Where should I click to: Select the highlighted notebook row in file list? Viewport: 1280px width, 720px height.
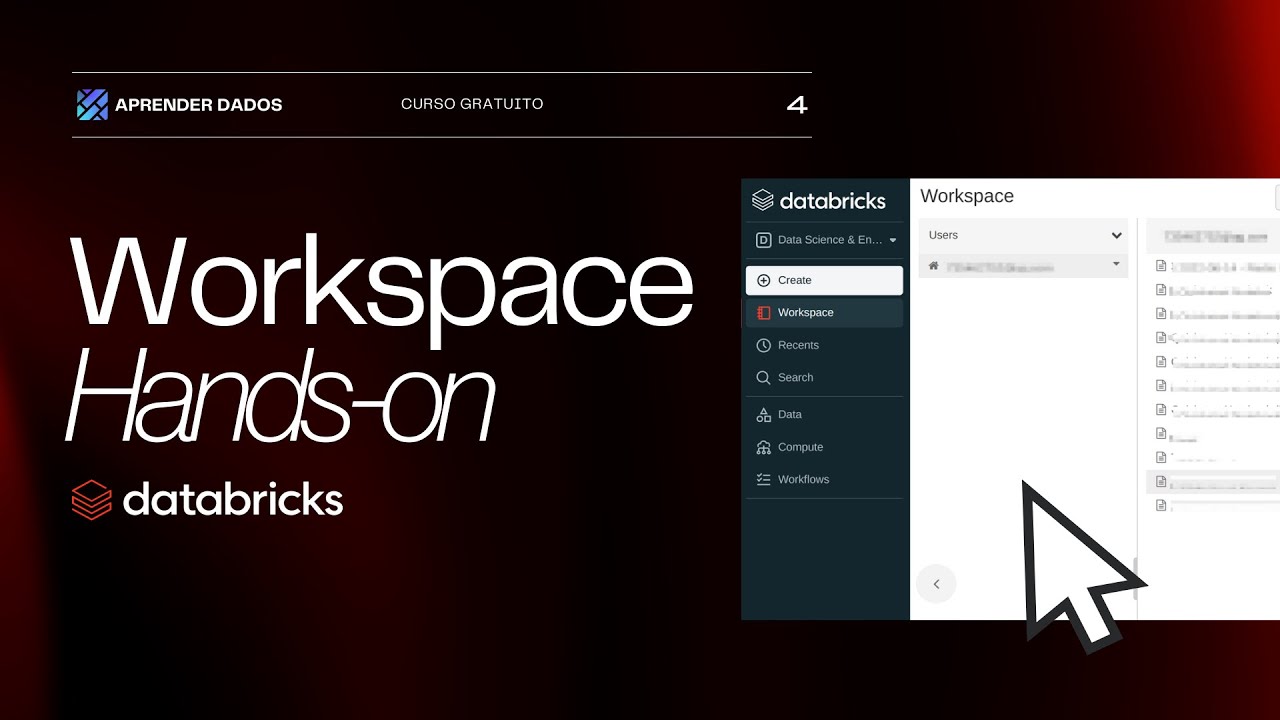1213,482
